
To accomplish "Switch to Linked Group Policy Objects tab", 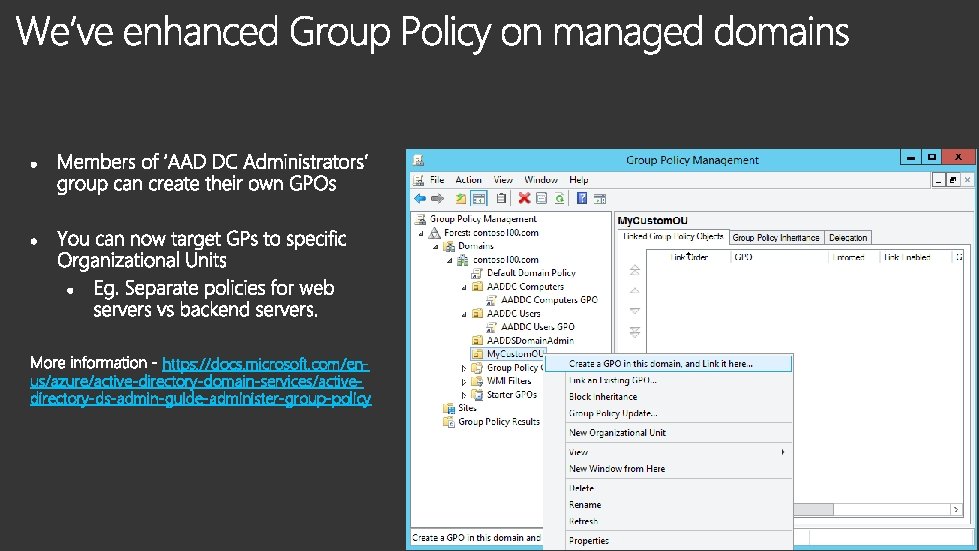I will coord(672,236).
